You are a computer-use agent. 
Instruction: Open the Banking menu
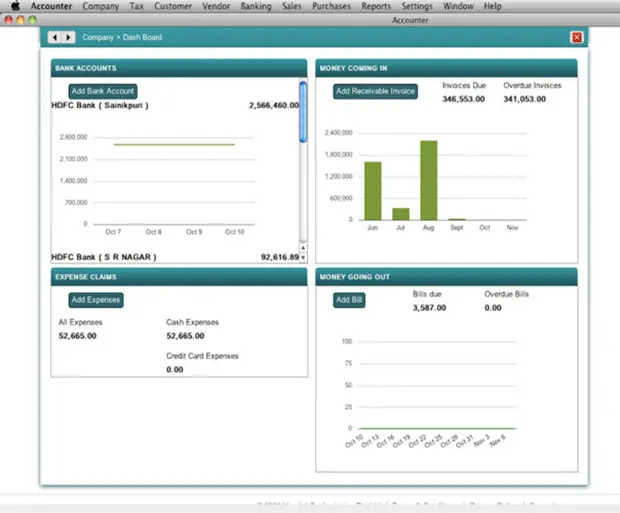click(256, 6)
